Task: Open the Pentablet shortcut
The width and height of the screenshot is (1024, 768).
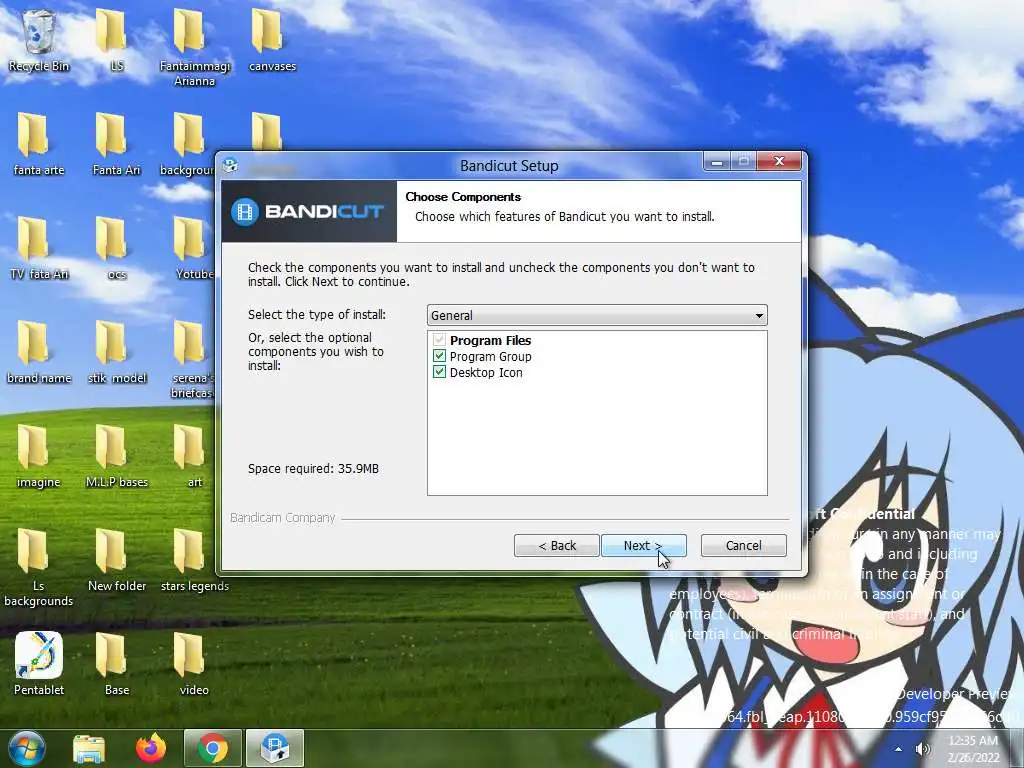Action: (39, 664)
